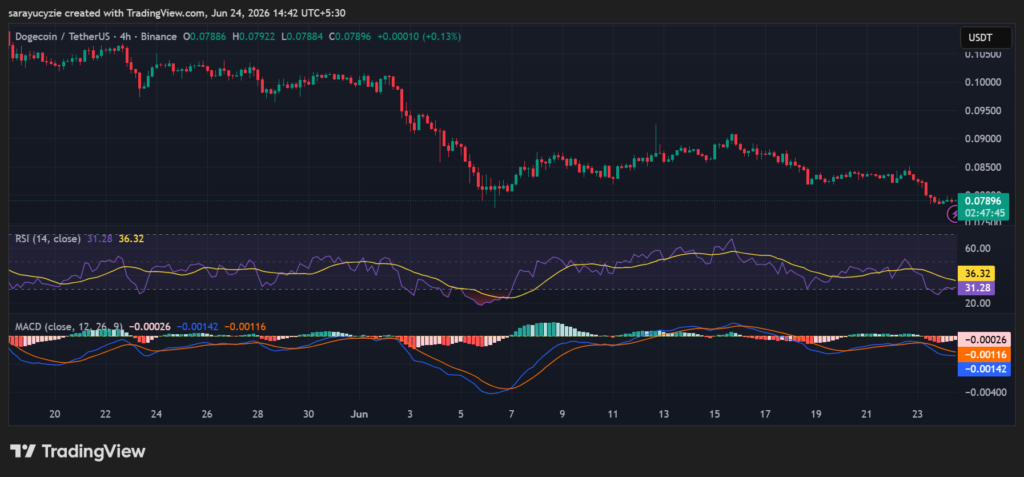Click the blue -0.00142 value in MACD legend
This screenshot has height=477, width=1024.
tap(197, 325)
